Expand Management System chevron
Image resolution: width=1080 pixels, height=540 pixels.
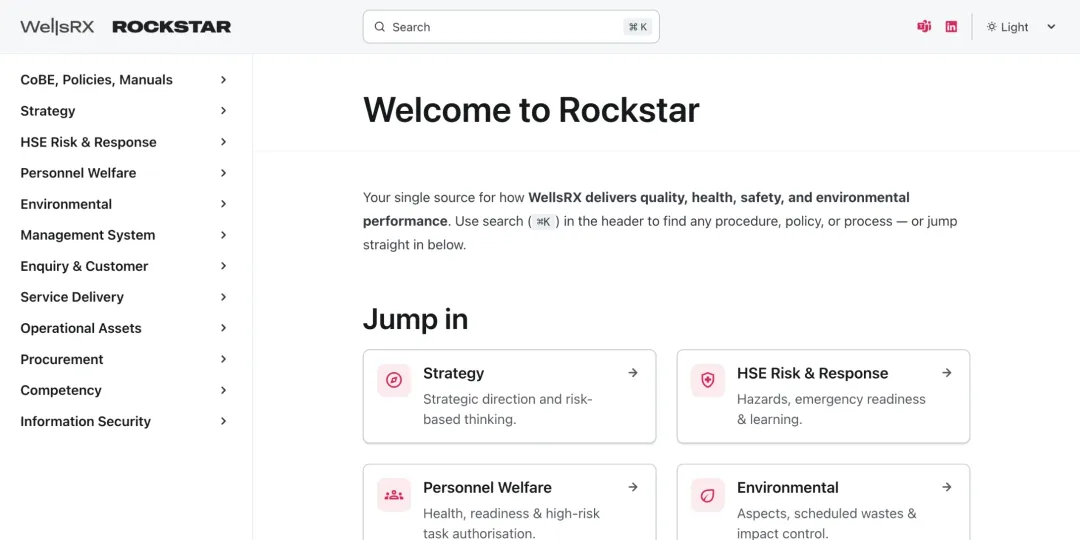(x=223, y=235)
